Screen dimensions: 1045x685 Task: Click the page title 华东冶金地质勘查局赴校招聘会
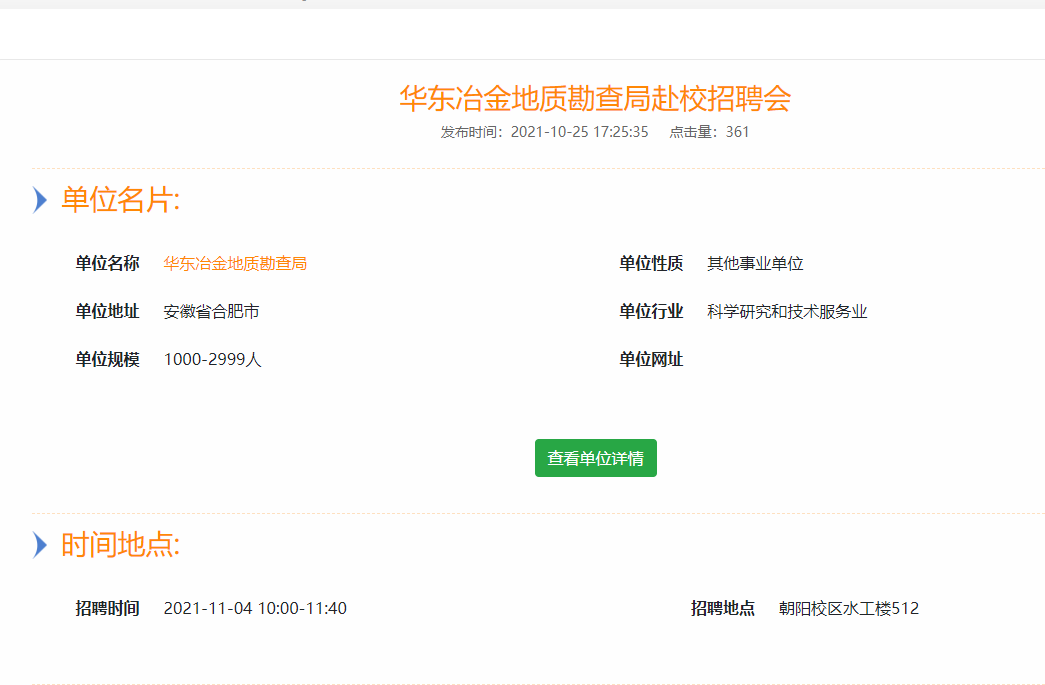(x=595, y=99)
